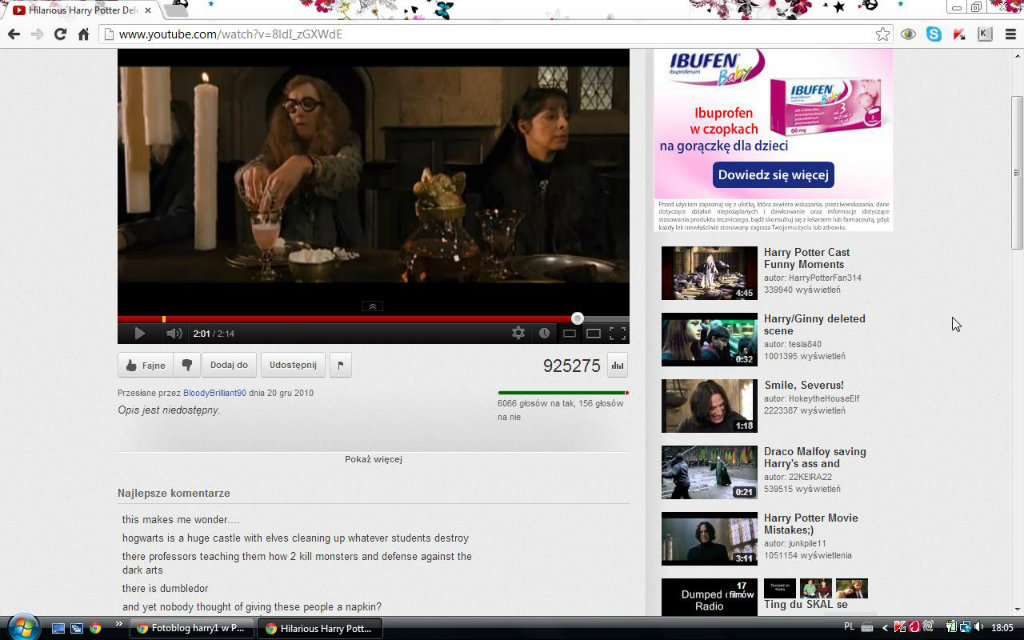Open the Dodaj do menu

click(x=229, y=365)
